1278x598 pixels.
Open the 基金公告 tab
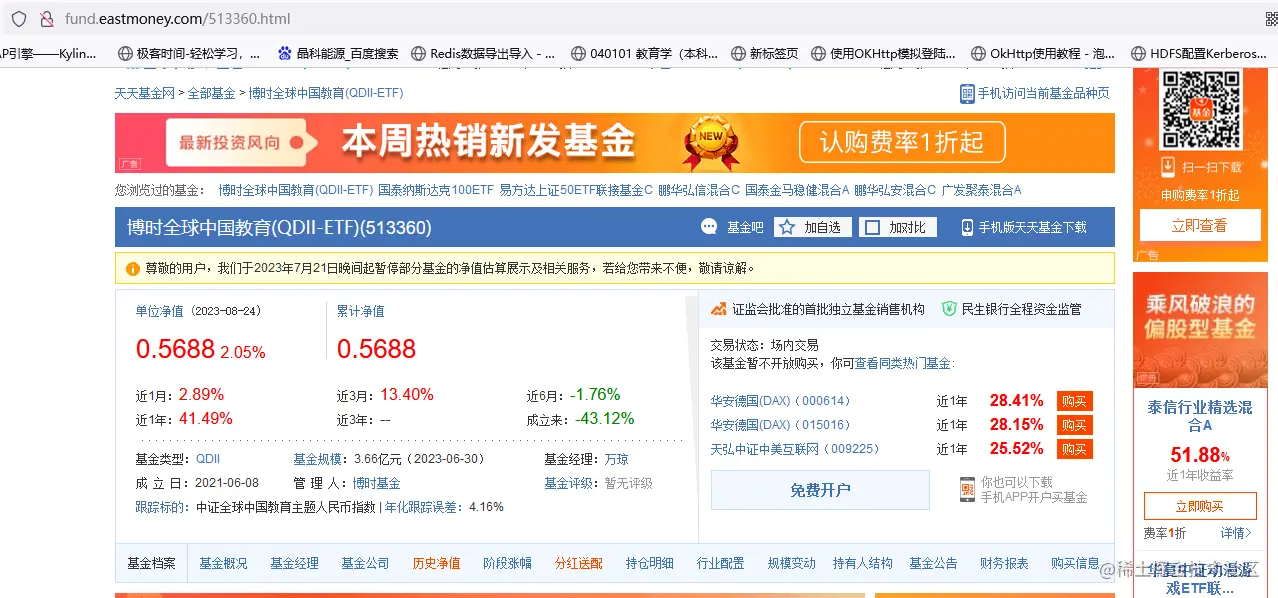[933, 563]
